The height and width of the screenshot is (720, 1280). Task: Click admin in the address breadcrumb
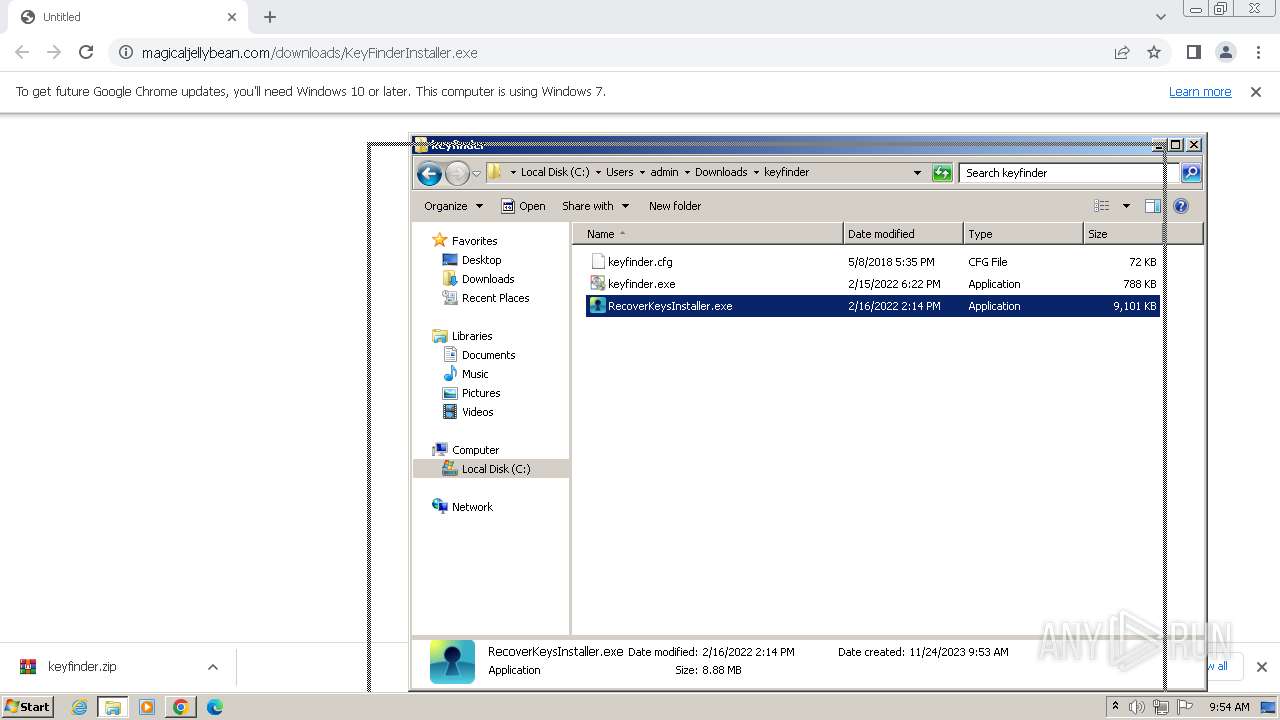[664, 172]
